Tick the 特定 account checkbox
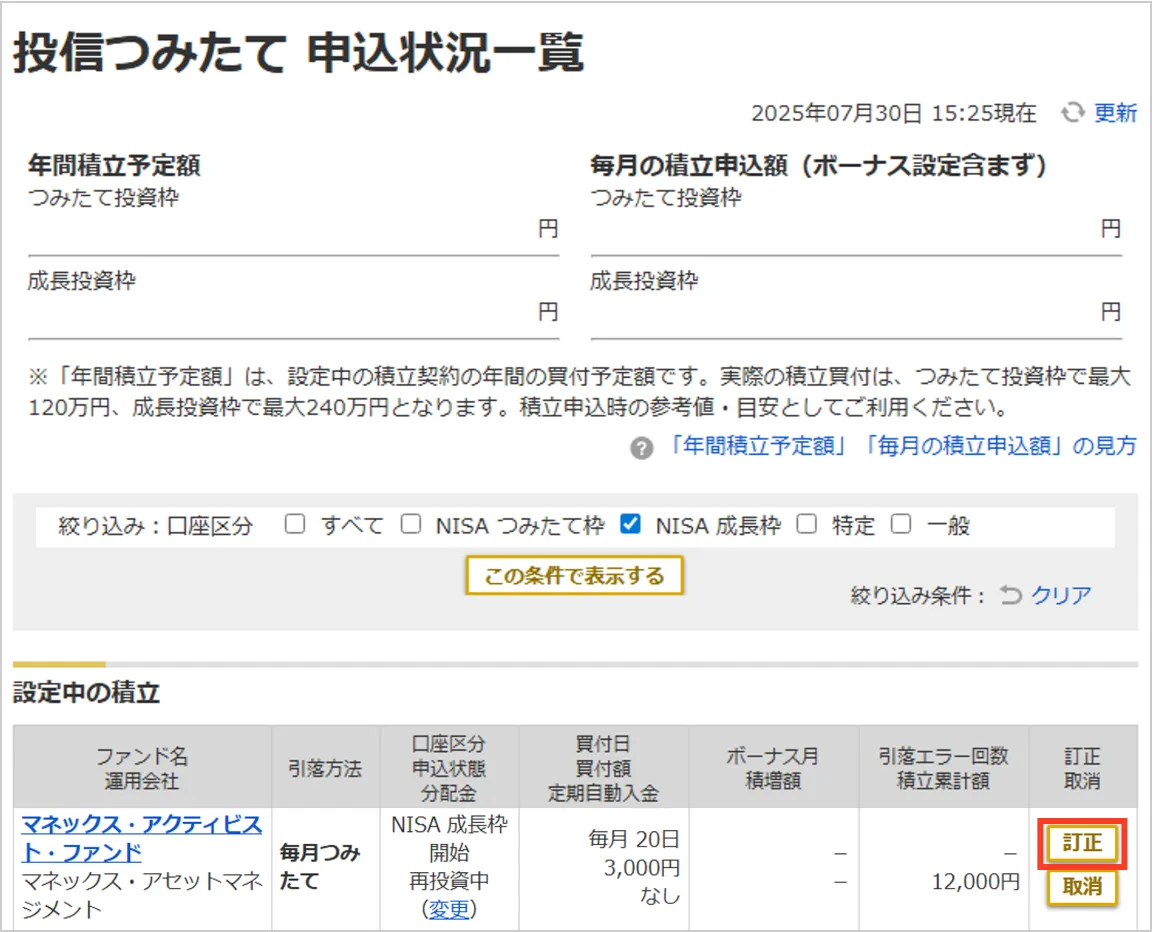 click(807, 524)
